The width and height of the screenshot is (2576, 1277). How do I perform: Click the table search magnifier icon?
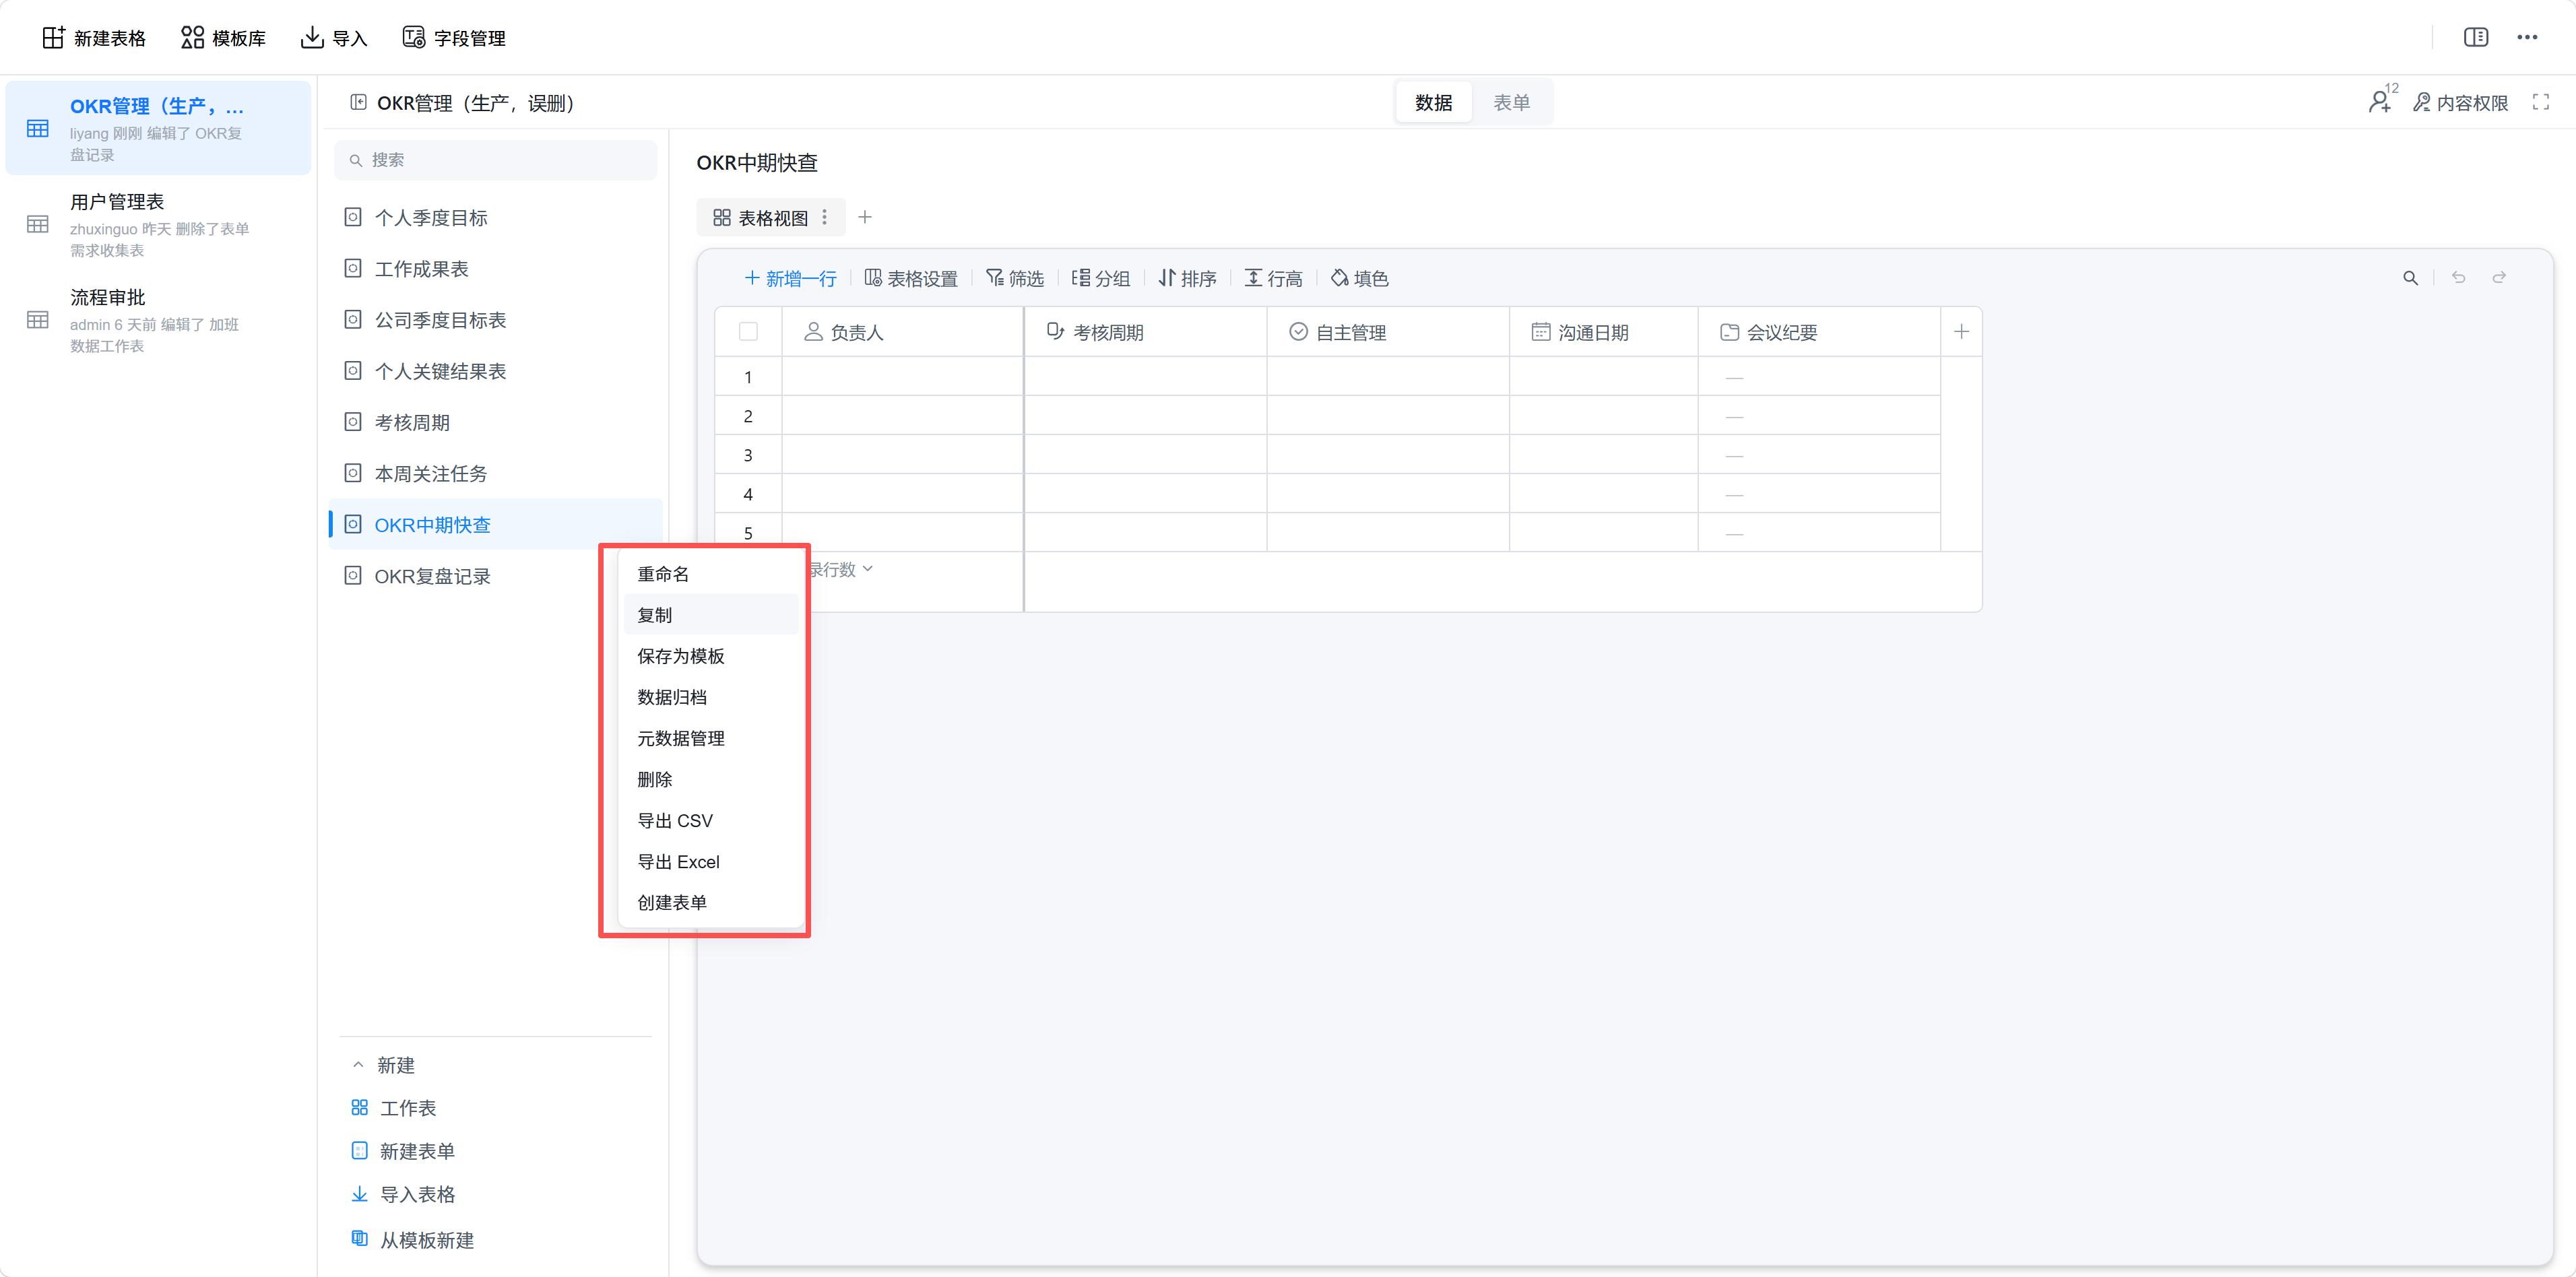2410,278
